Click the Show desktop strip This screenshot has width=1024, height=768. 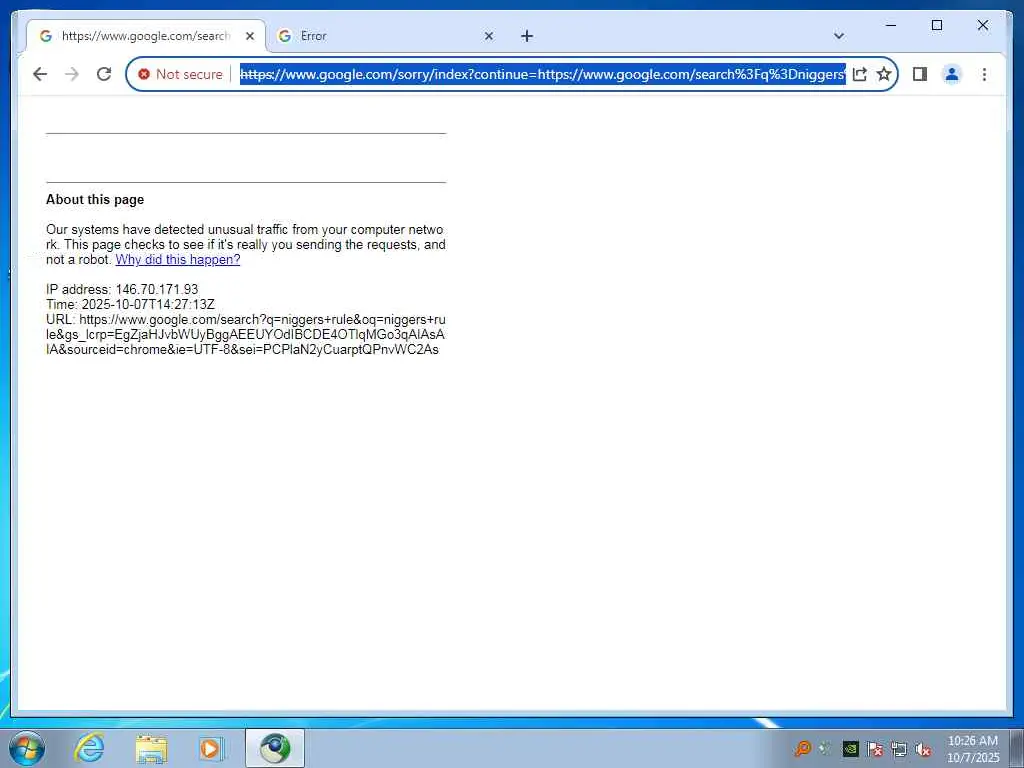1017,748
